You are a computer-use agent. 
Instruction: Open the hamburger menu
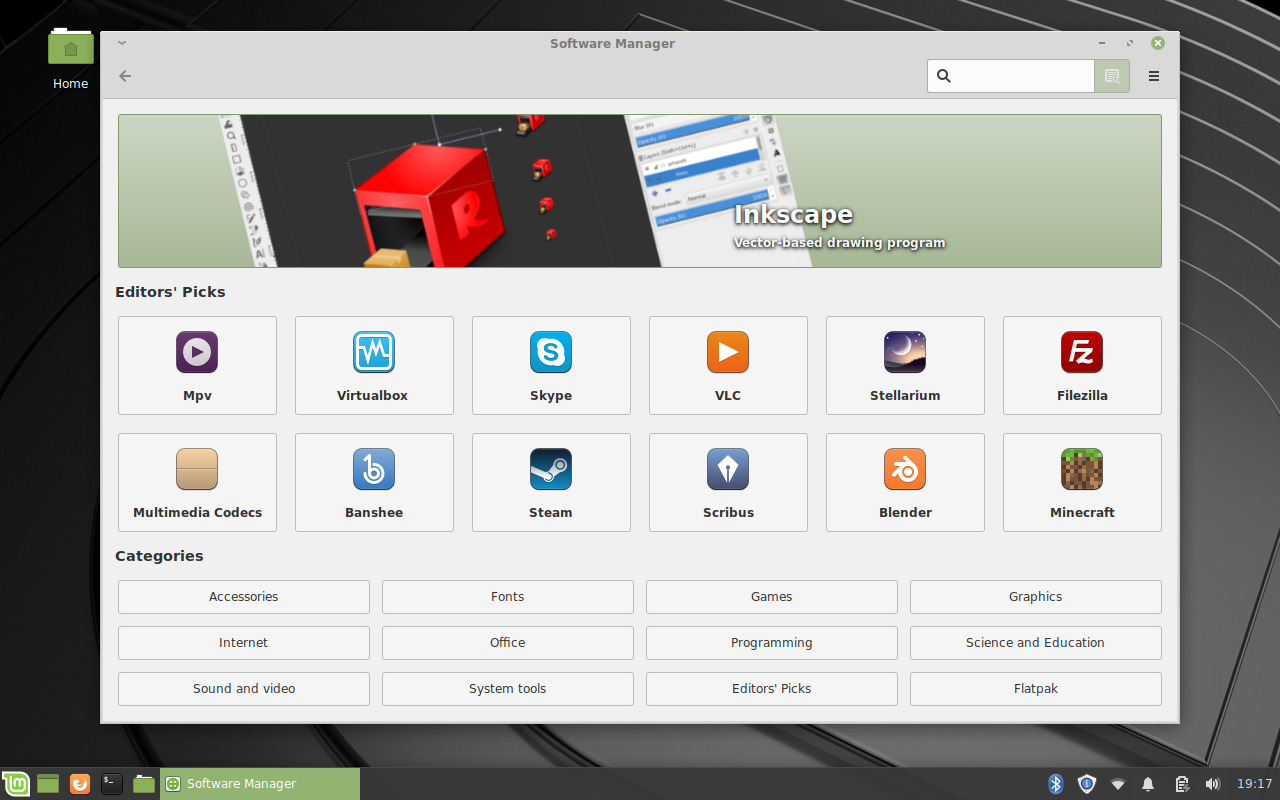pos(1153,76)
